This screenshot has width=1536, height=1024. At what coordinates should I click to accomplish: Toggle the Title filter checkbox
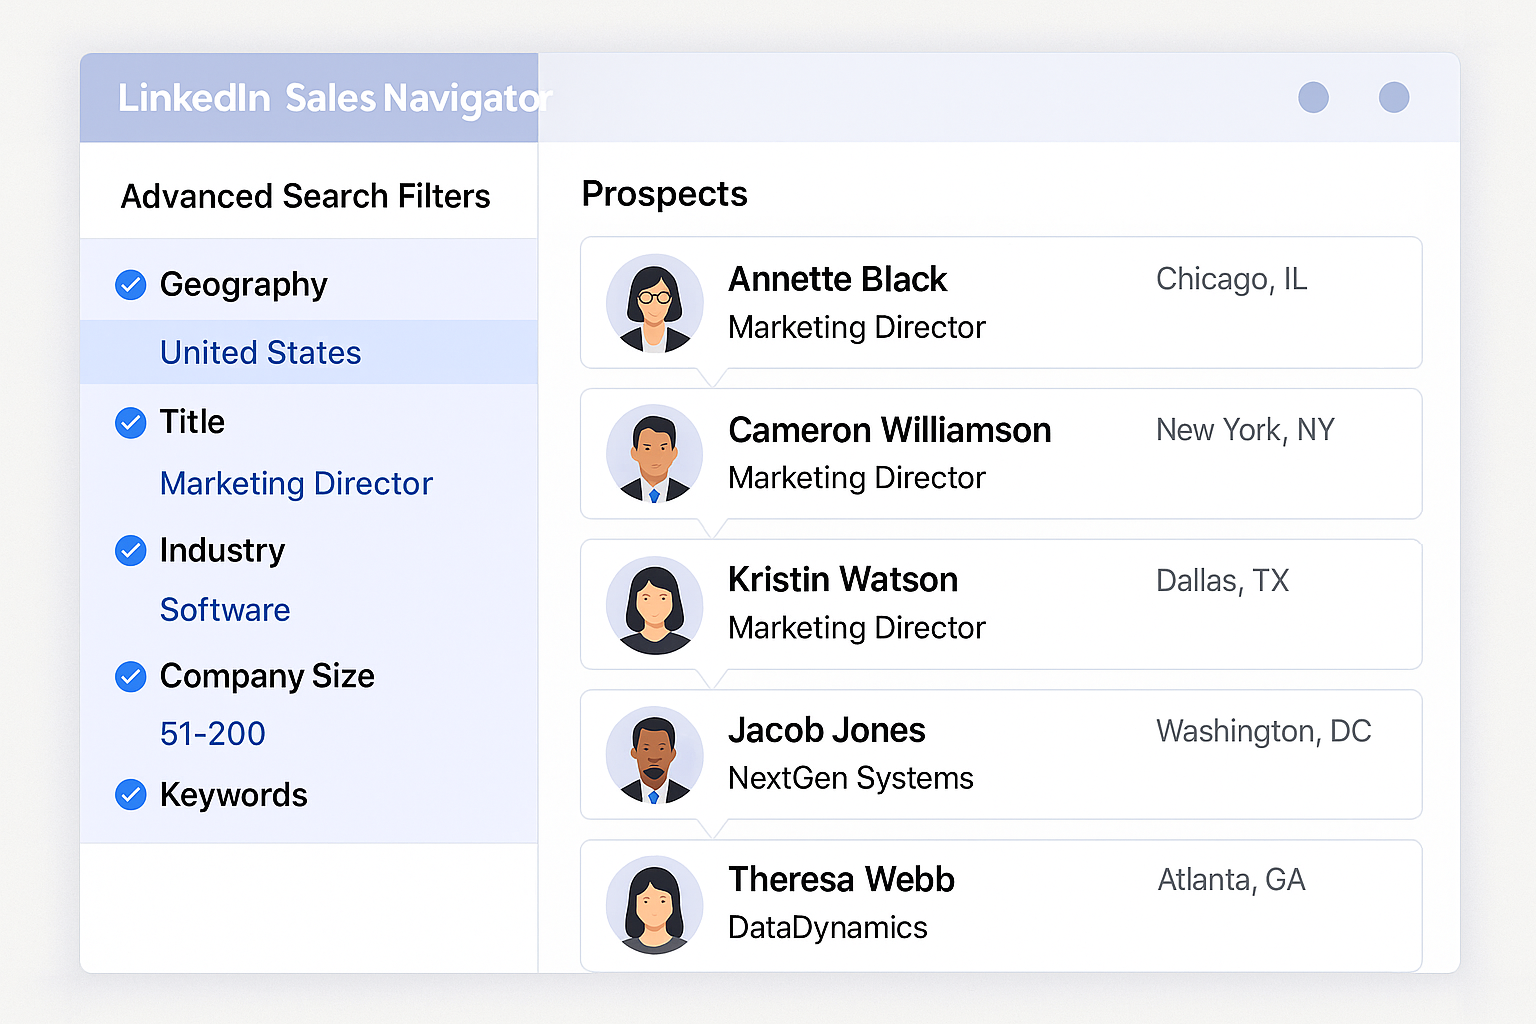(x=131, y=423)
